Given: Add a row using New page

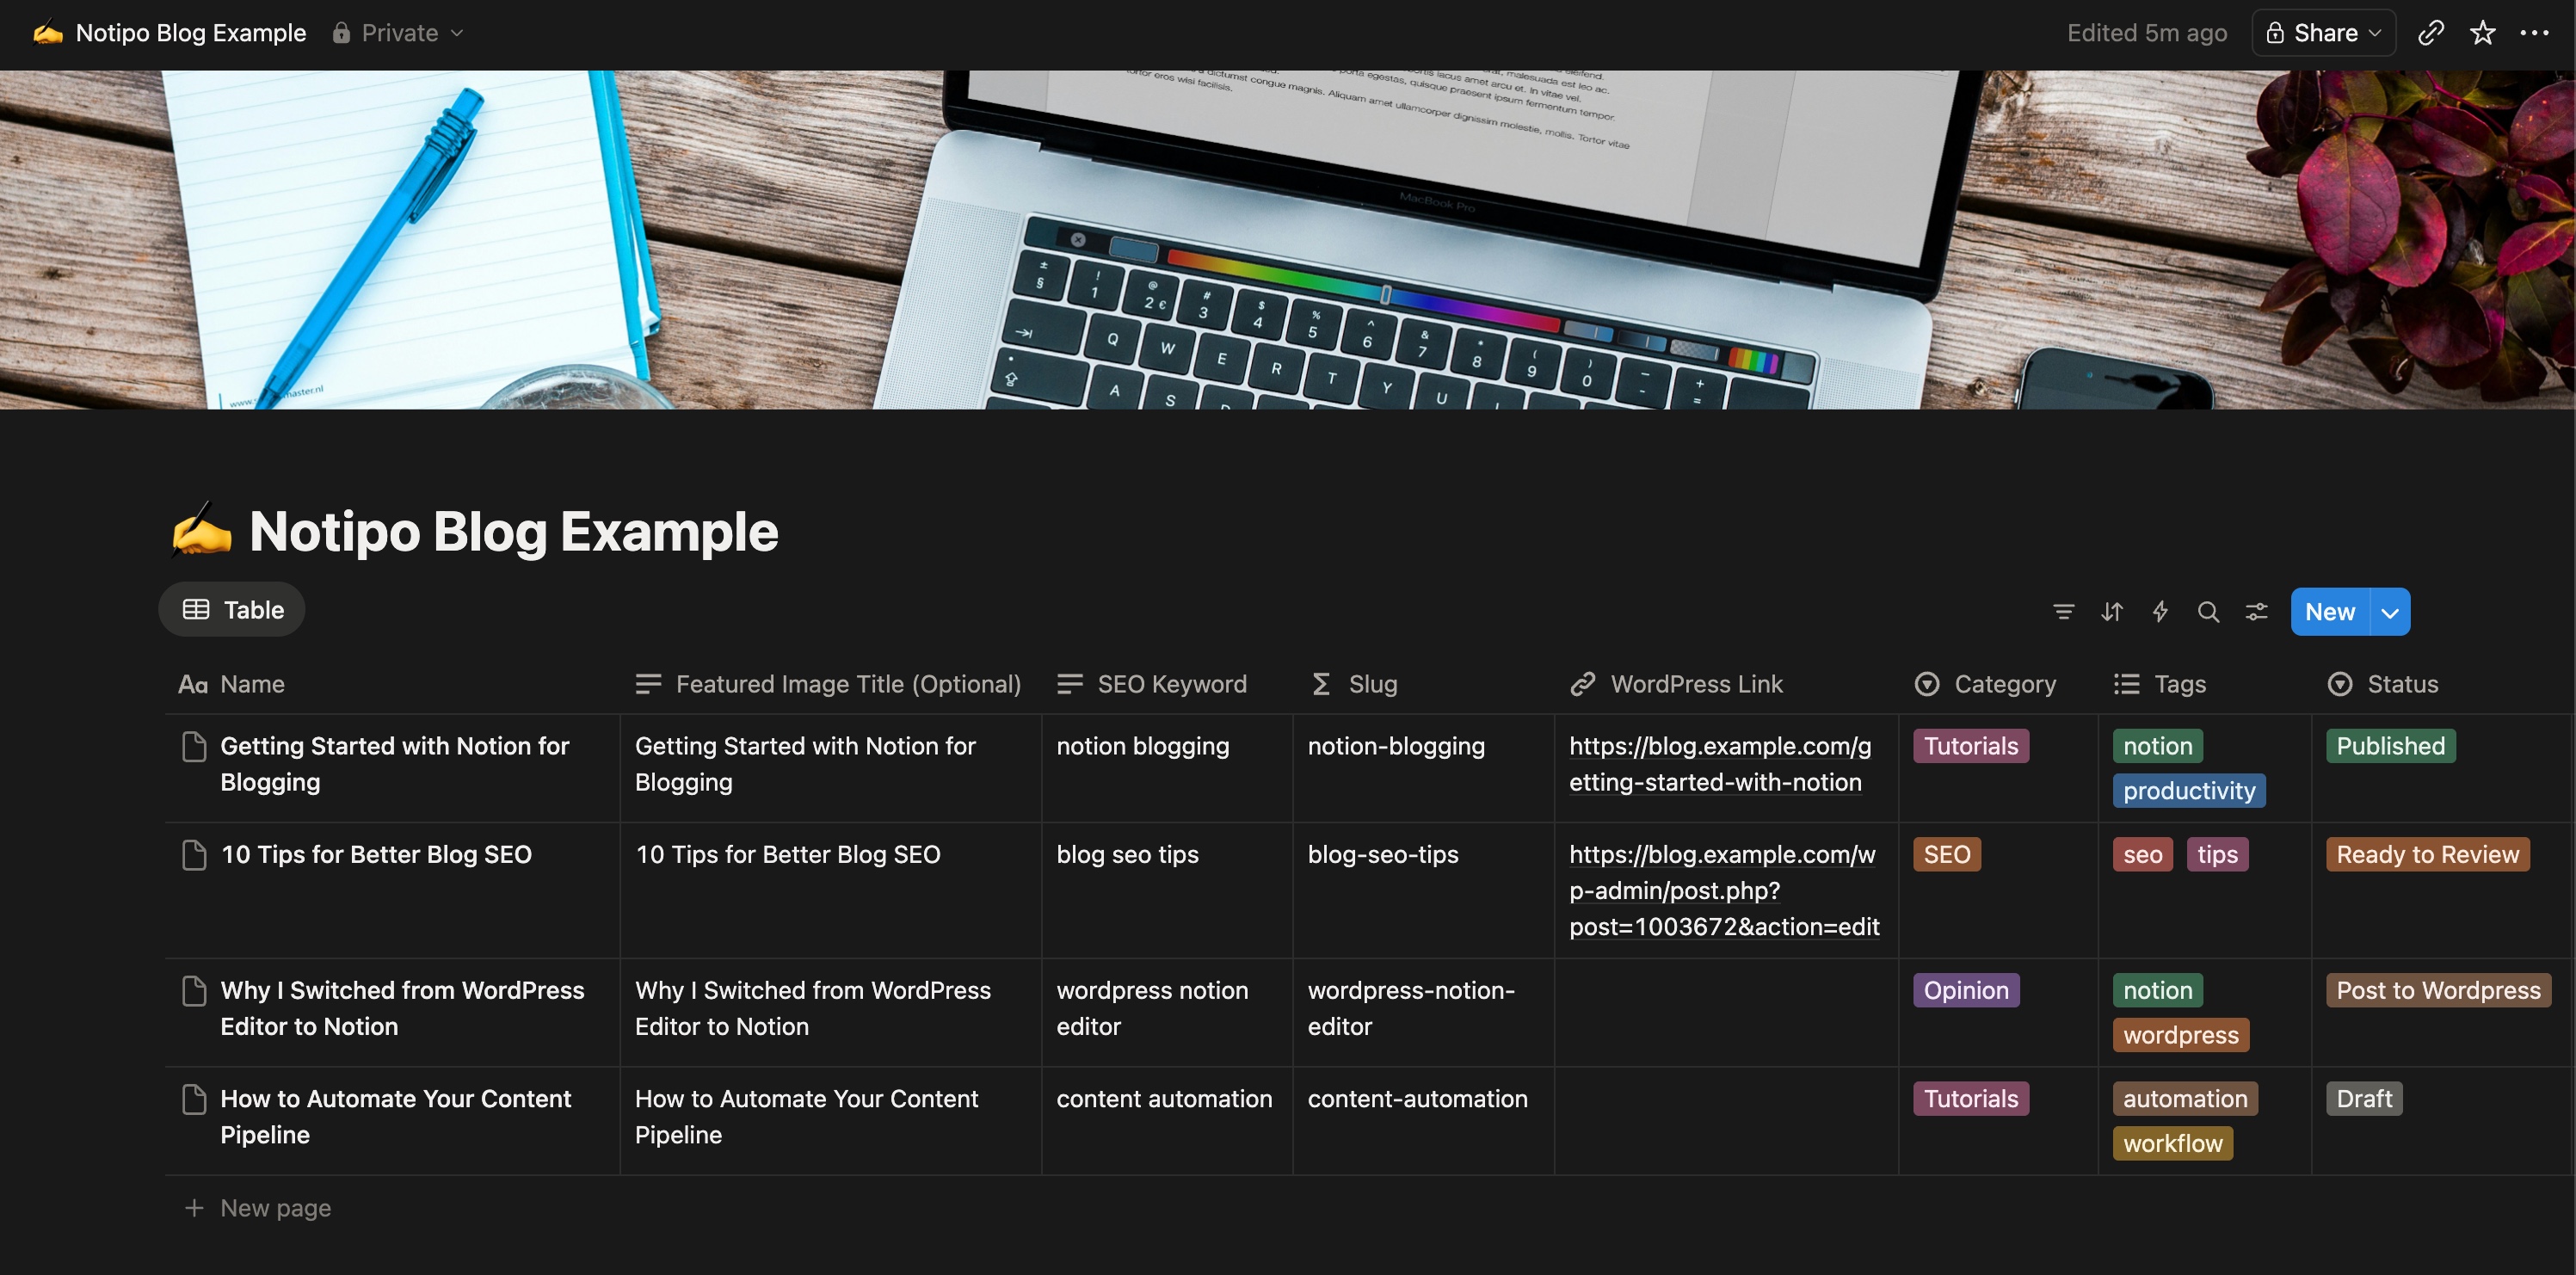Looking at the screenshot, I should point(276,1207).
